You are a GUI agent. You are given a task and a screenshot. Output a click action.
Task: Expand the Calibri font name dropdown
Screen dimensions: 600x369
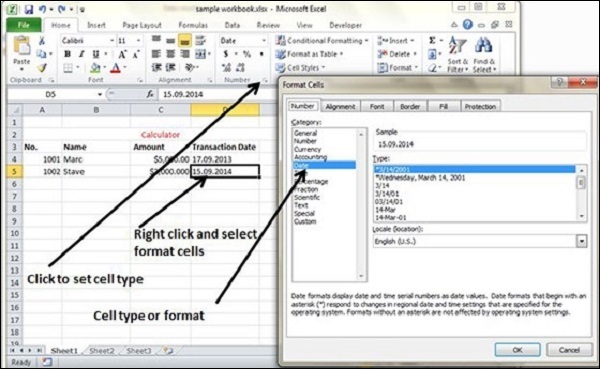pyautogui.click(x=112, y=41)
